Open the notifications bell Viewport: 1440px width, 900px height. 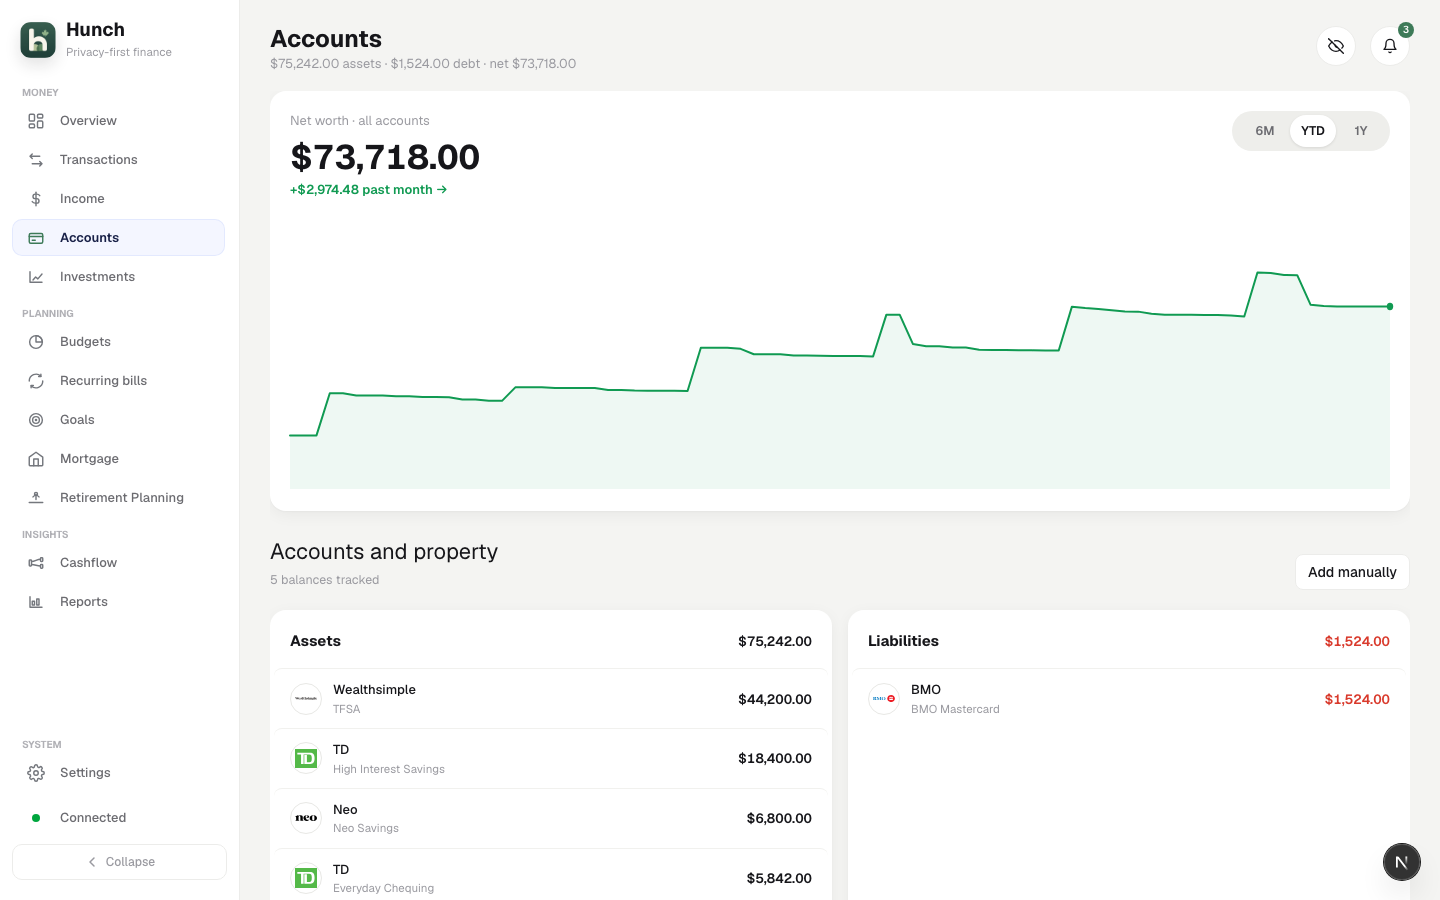pyautogui.click(x=1389, y=46)
